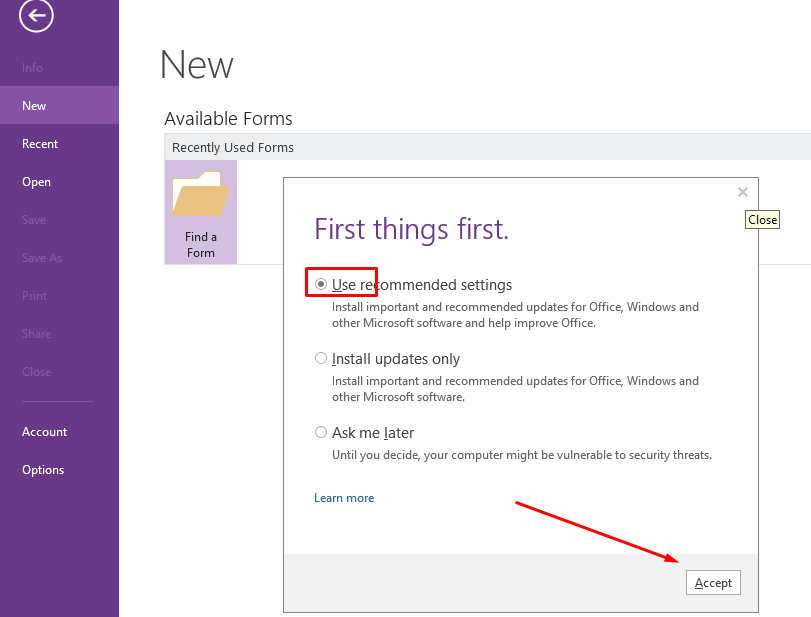Click the Recently Used Forms header

coord(487,147)
